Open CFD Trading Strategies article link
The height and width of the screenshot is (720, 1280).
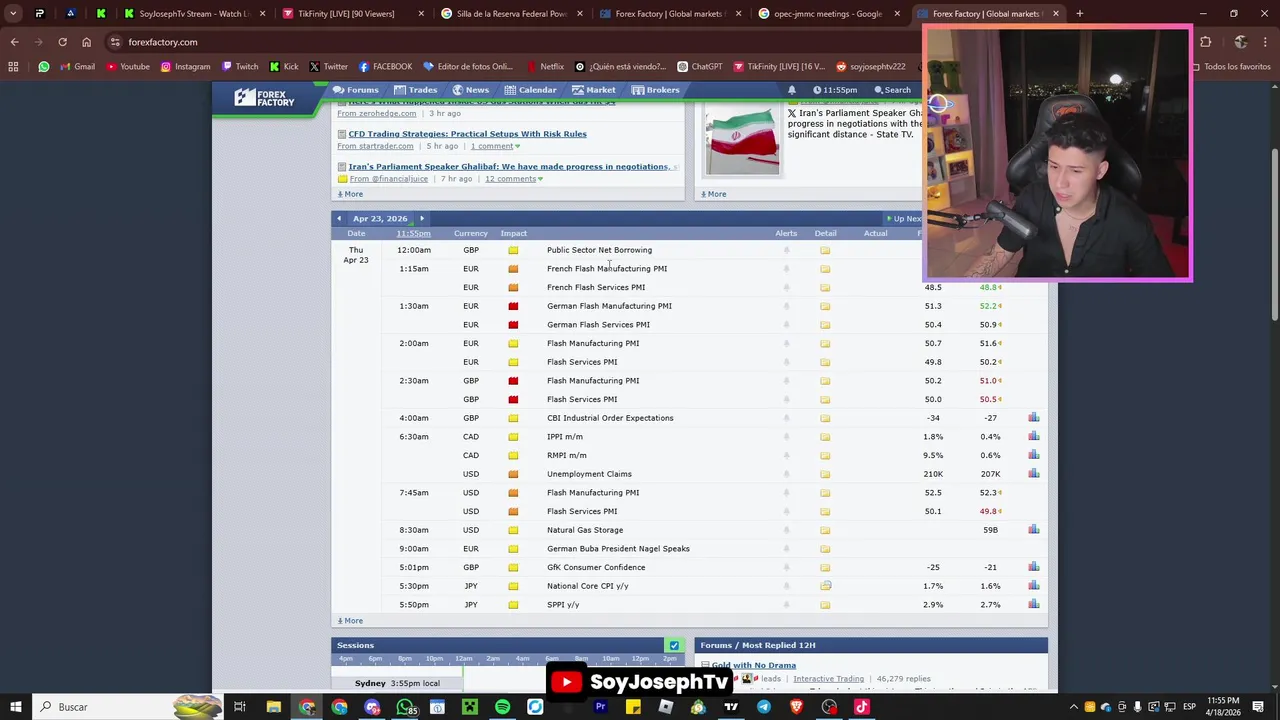click(467, 134)
